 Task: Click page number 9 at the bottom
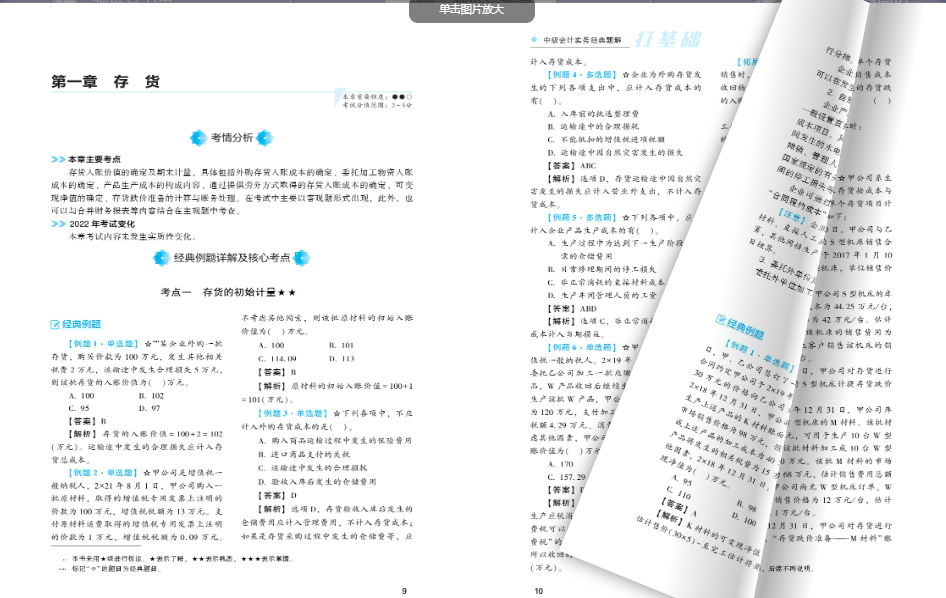403,590
